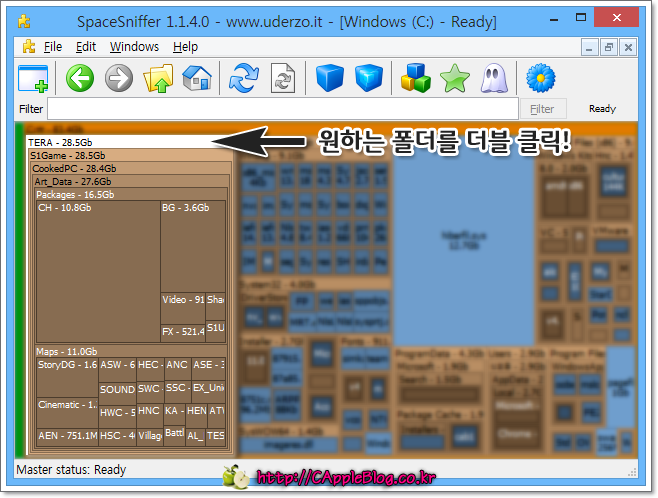This screenshot has width=658, height=498.
Task: Click the New view toolbar icon
Action: (33, 78)
